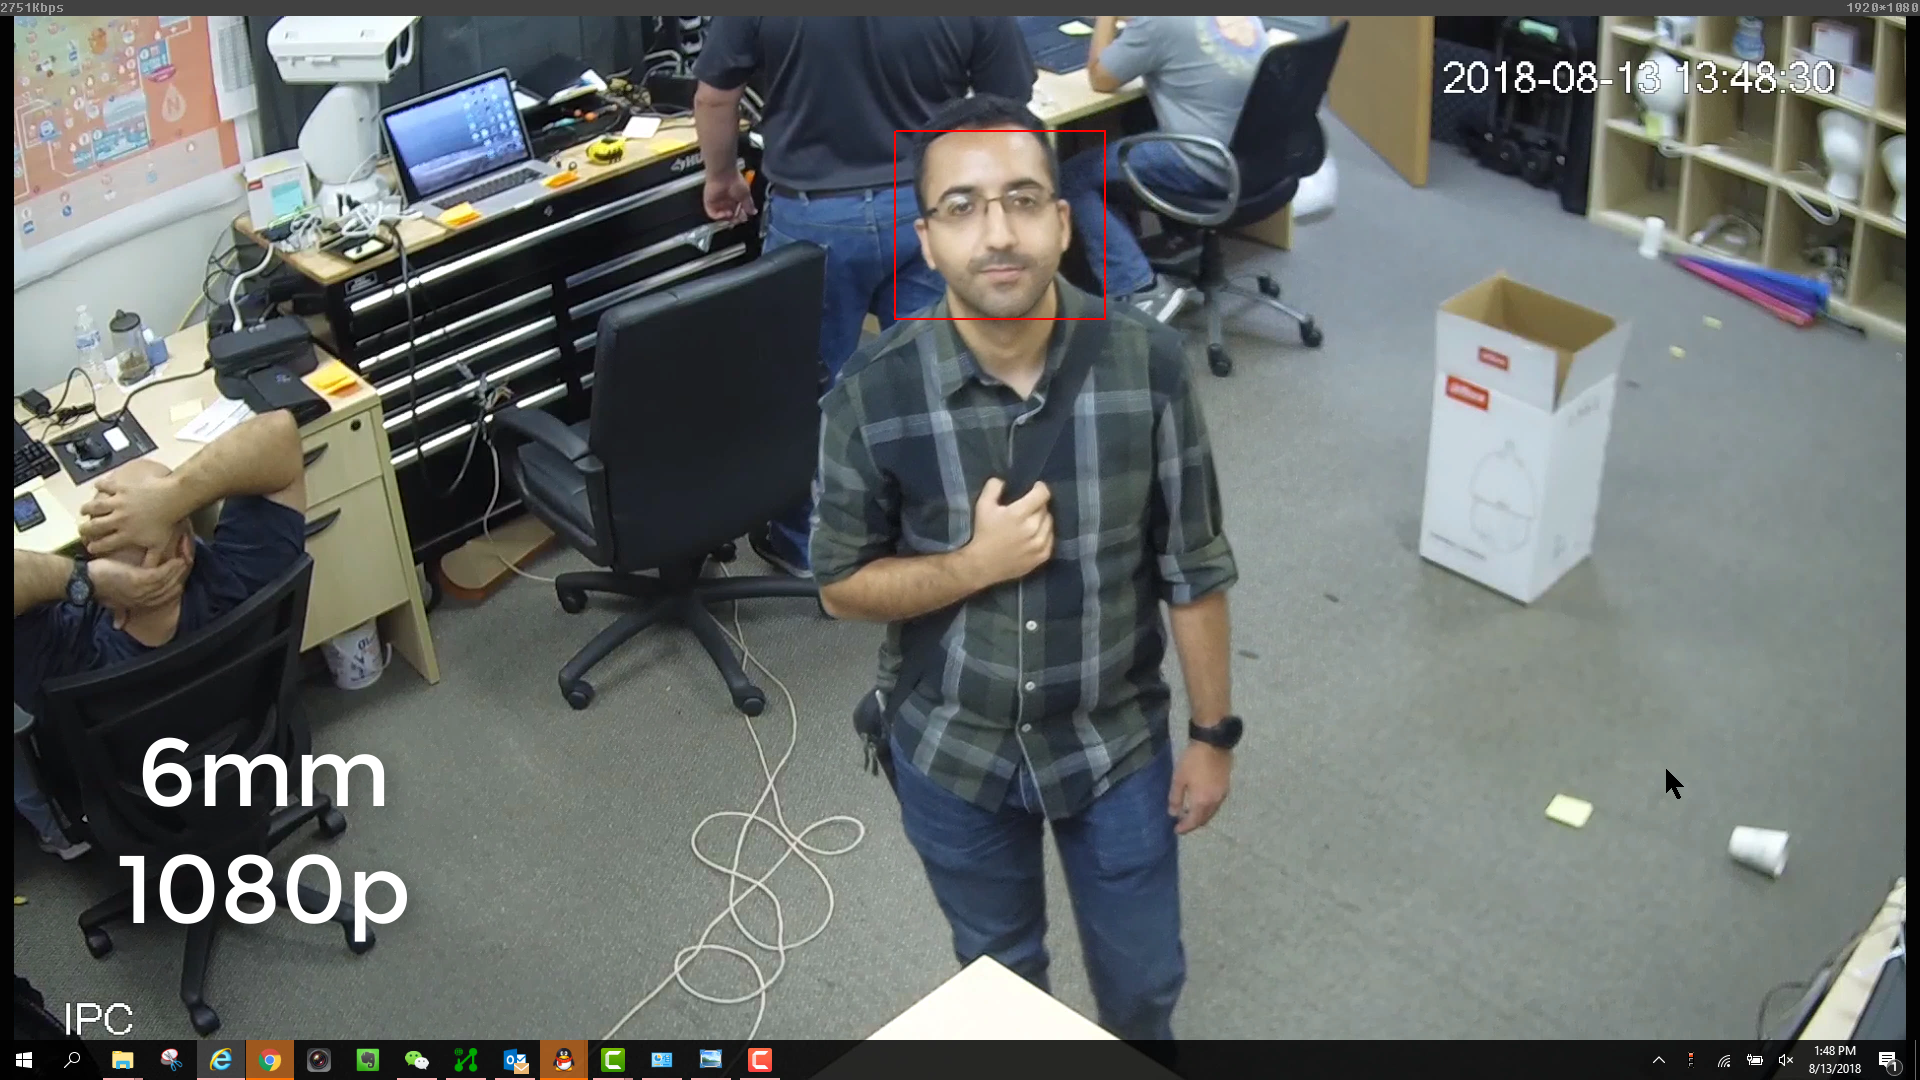Open the Photos landscape taskbar icon
This screenshot has width=1920, height=1080.
(711, 1060)
